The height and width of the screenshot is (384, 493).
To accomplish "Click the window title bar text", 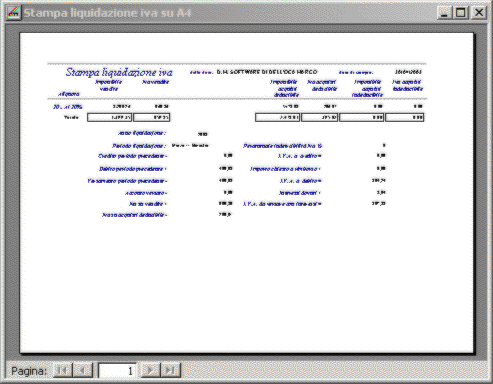I will click(107, 13).
